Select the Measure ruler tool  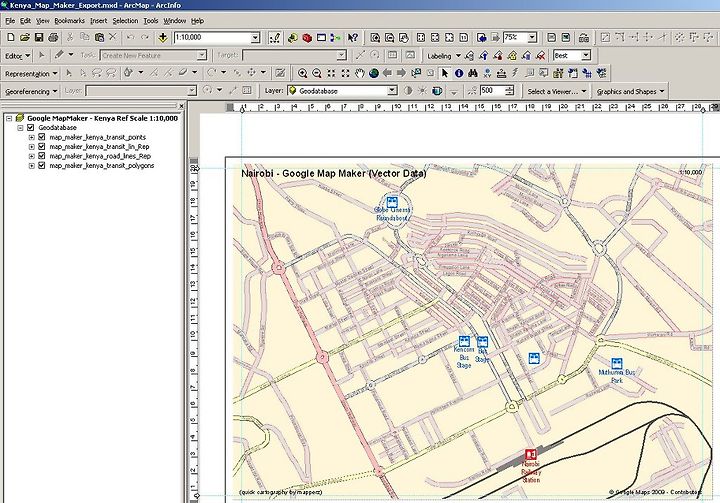(501, 73)
